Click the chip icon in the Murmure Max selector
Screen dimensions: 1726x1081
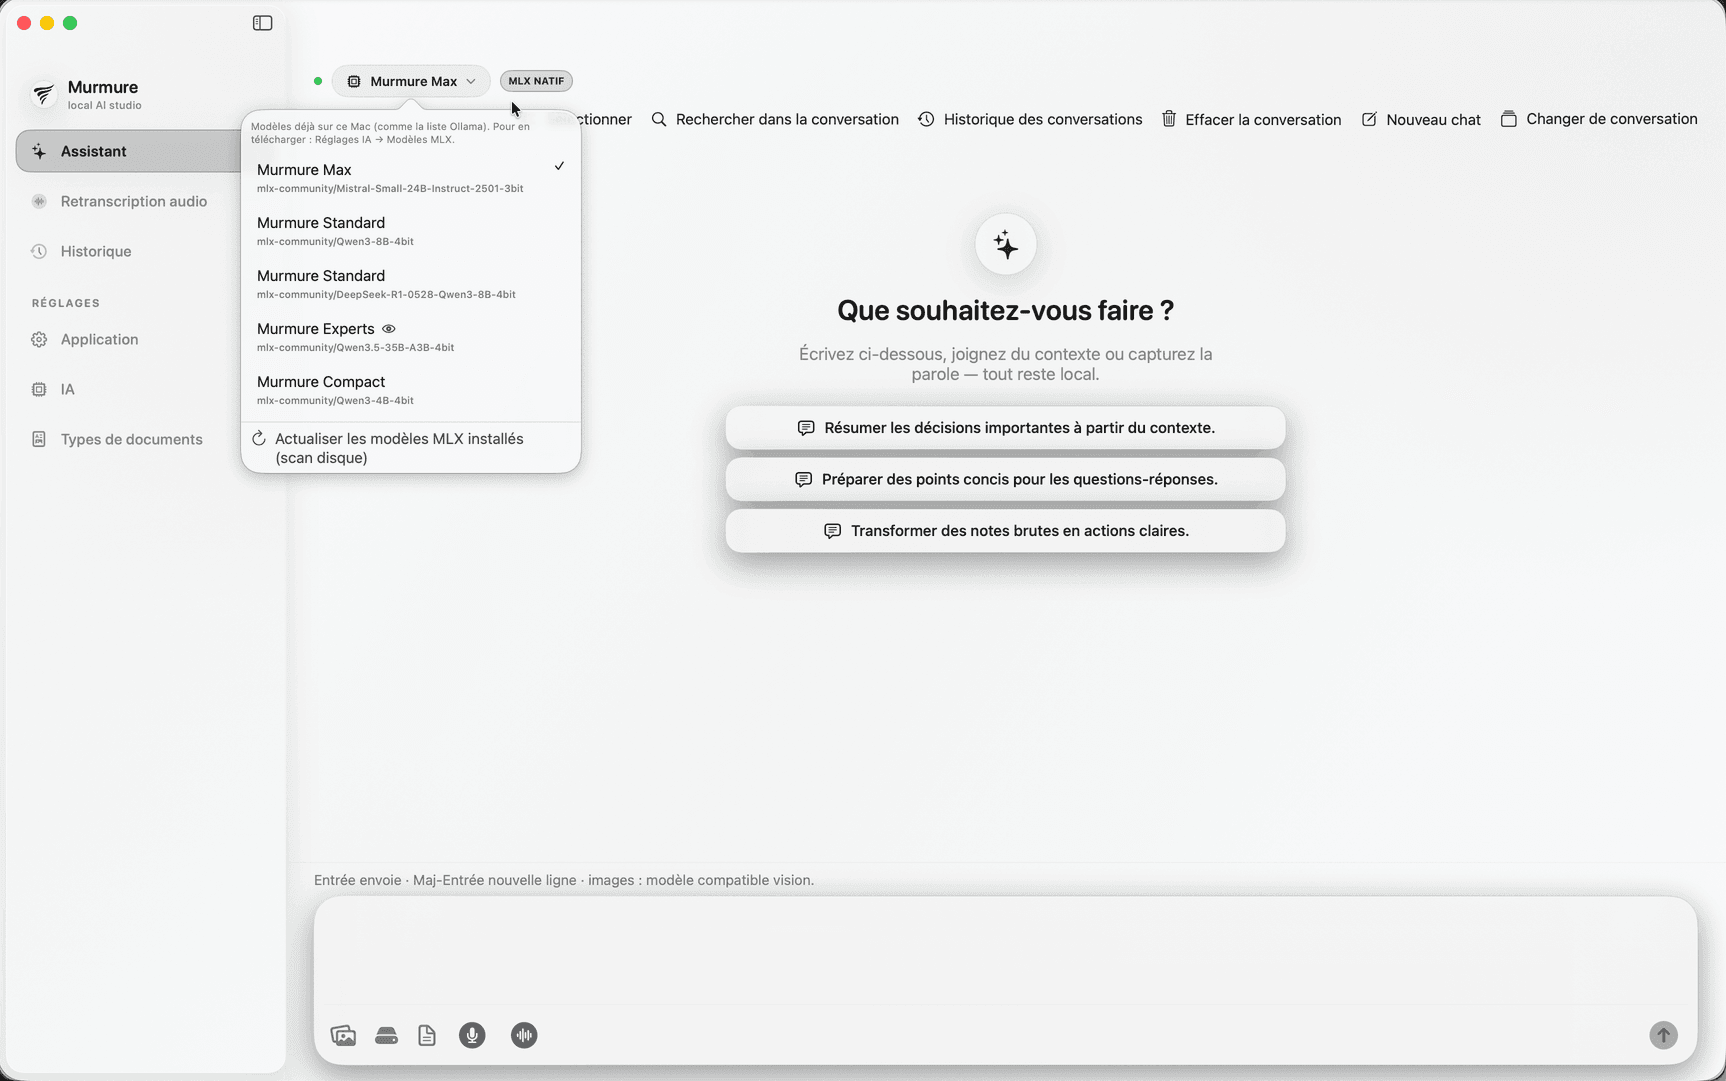pos(354,81)
